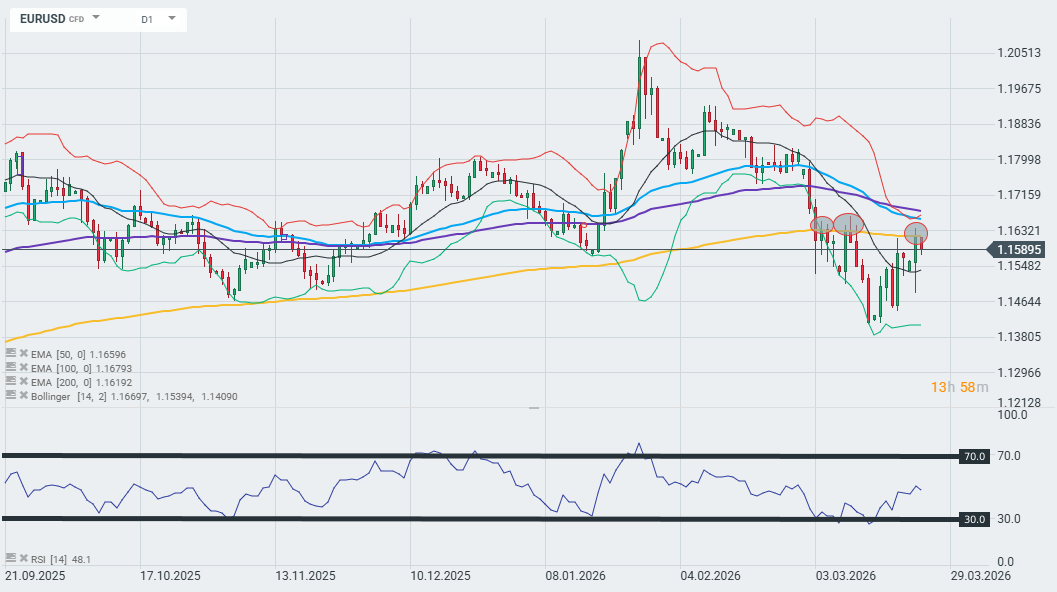Select the RSI 30.0 oversold level label
1057x592 pixels.
(x=974, y=519)
